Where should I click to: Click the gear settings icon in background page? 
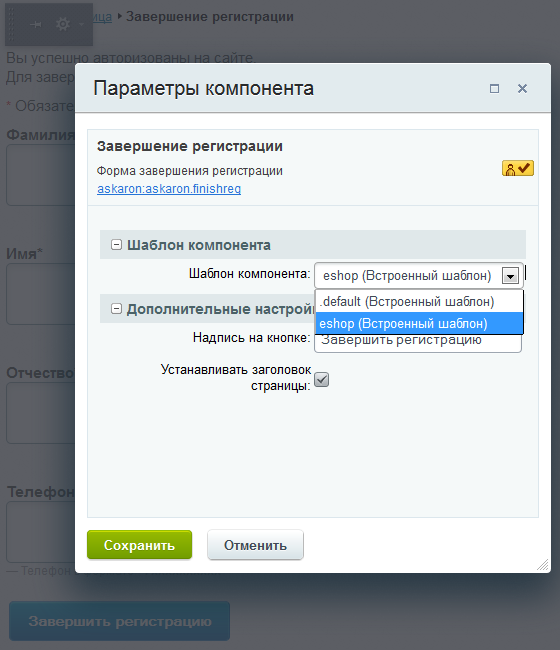click(x=63, y=24)
